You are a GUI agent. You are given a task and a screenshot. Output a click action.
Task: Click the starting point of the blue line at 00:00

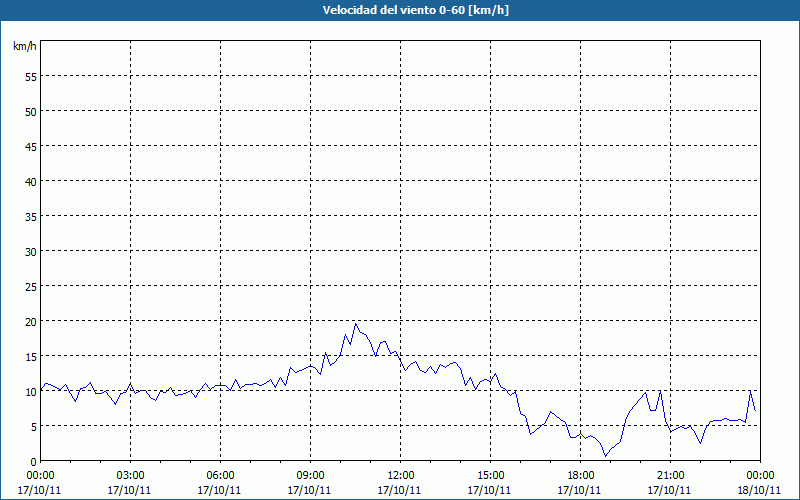(x=41, y=387)
